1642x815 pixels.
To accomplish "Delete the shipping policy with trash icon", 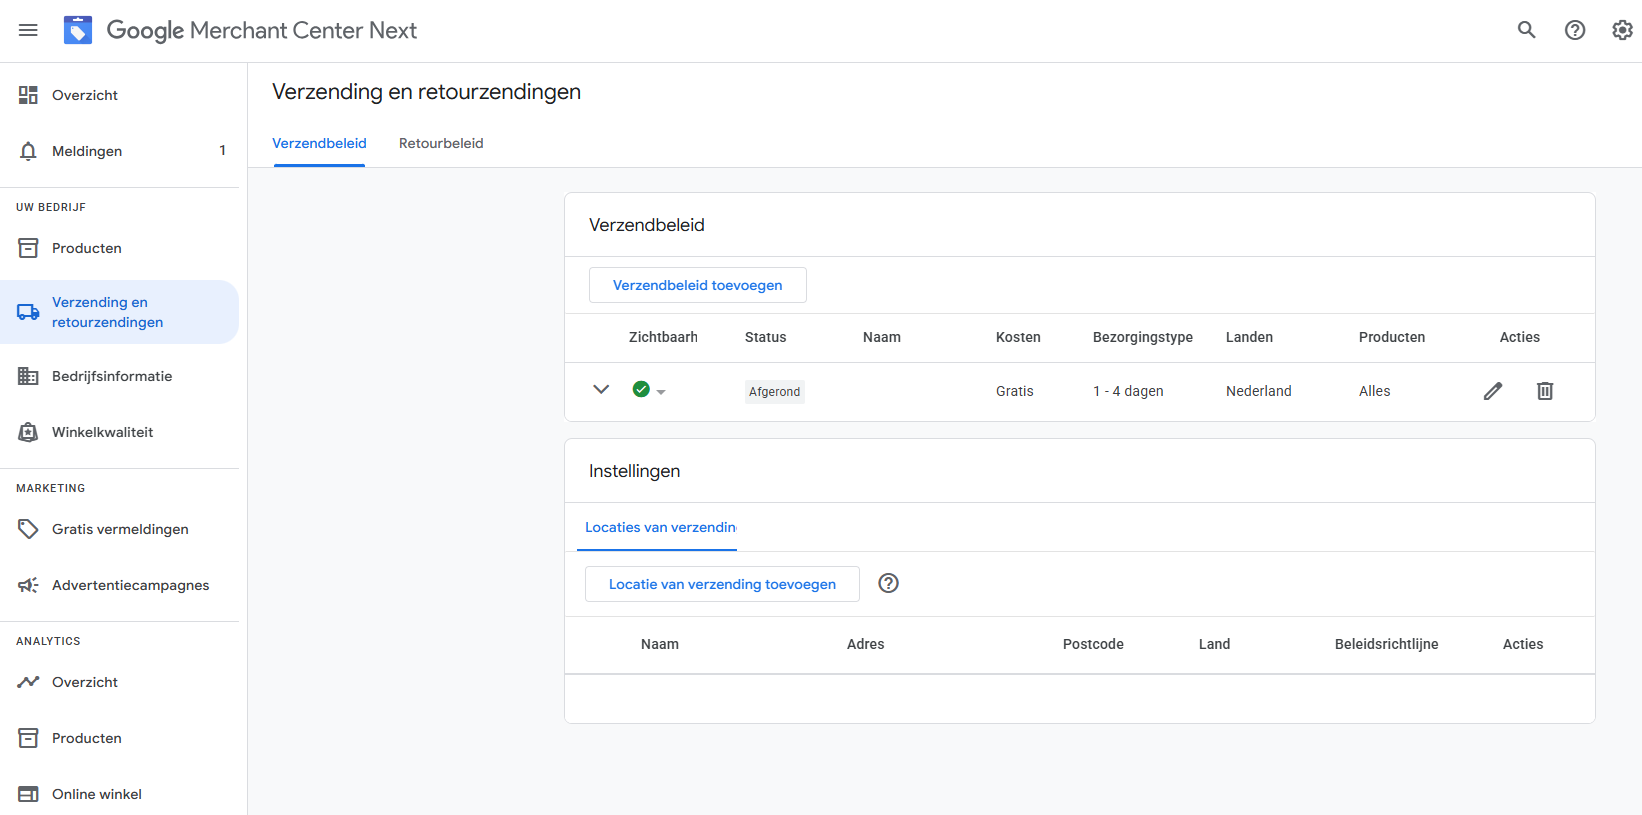I will (1544, 391).
